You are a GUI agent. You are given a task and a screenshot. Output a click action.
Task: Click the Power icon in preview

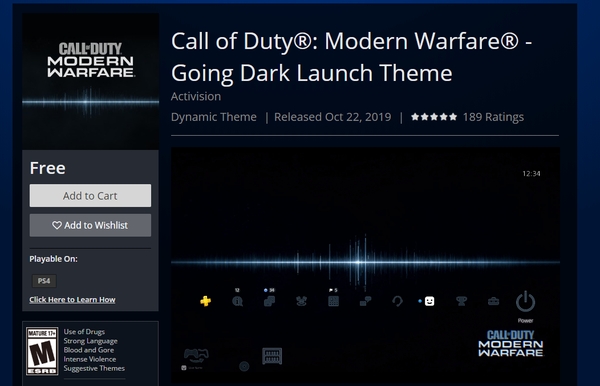525,301
